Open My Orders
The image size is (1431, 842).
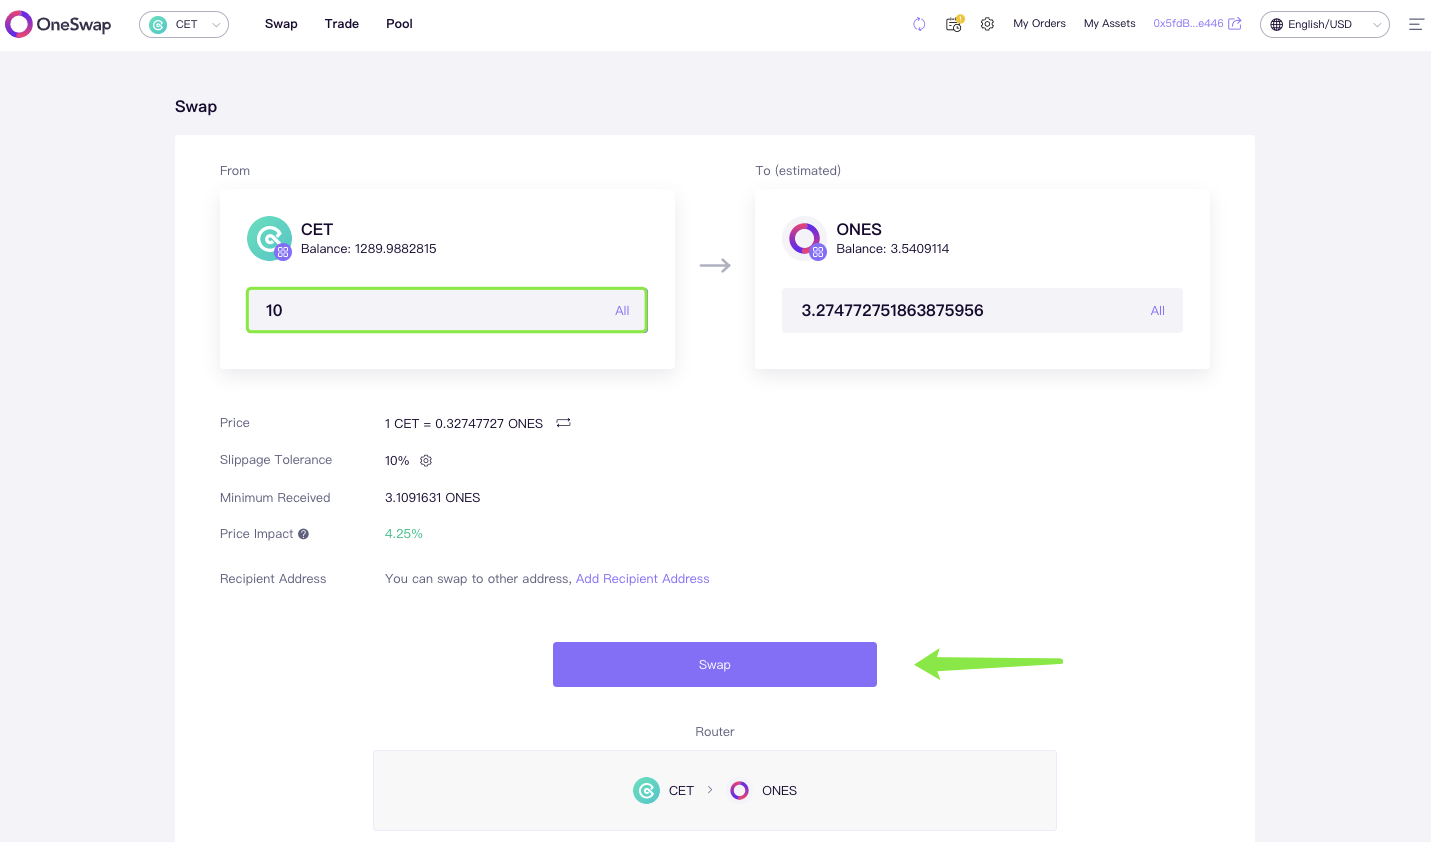click(x=1039, y=24)
